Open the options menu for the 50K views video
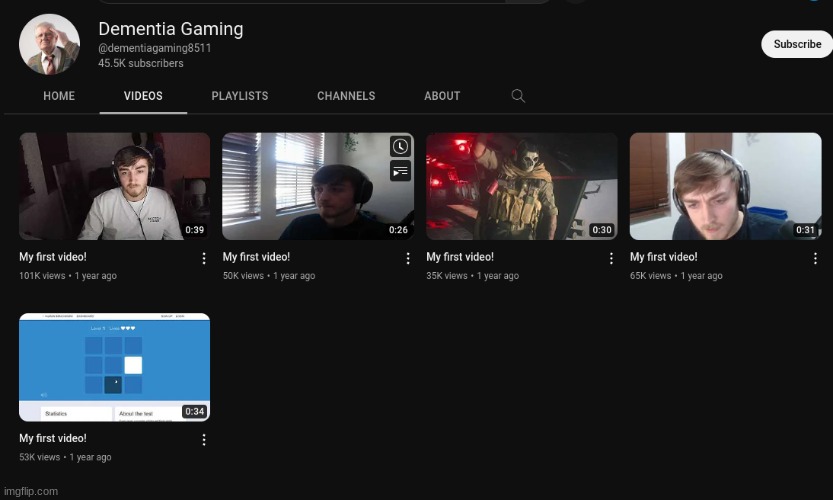Screen dimensions: 833x500 (407, 258)
